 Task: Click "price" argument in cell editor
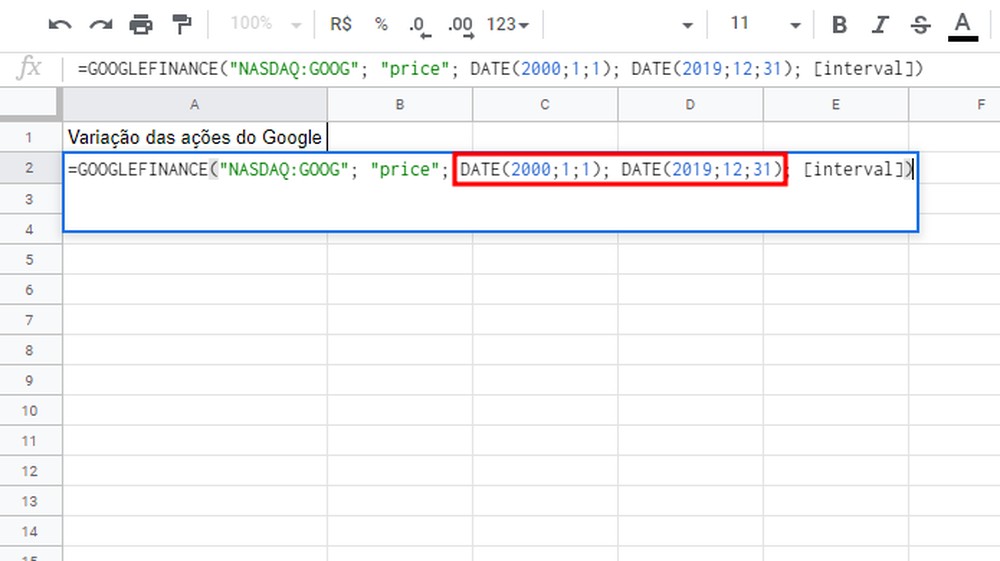coord(405,170)
